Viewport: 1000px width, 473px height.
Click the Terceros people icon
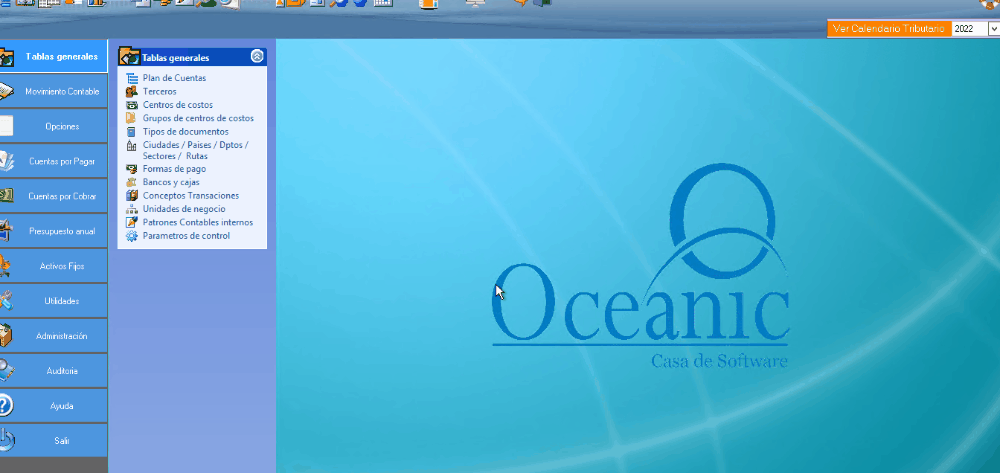(132, 91)
